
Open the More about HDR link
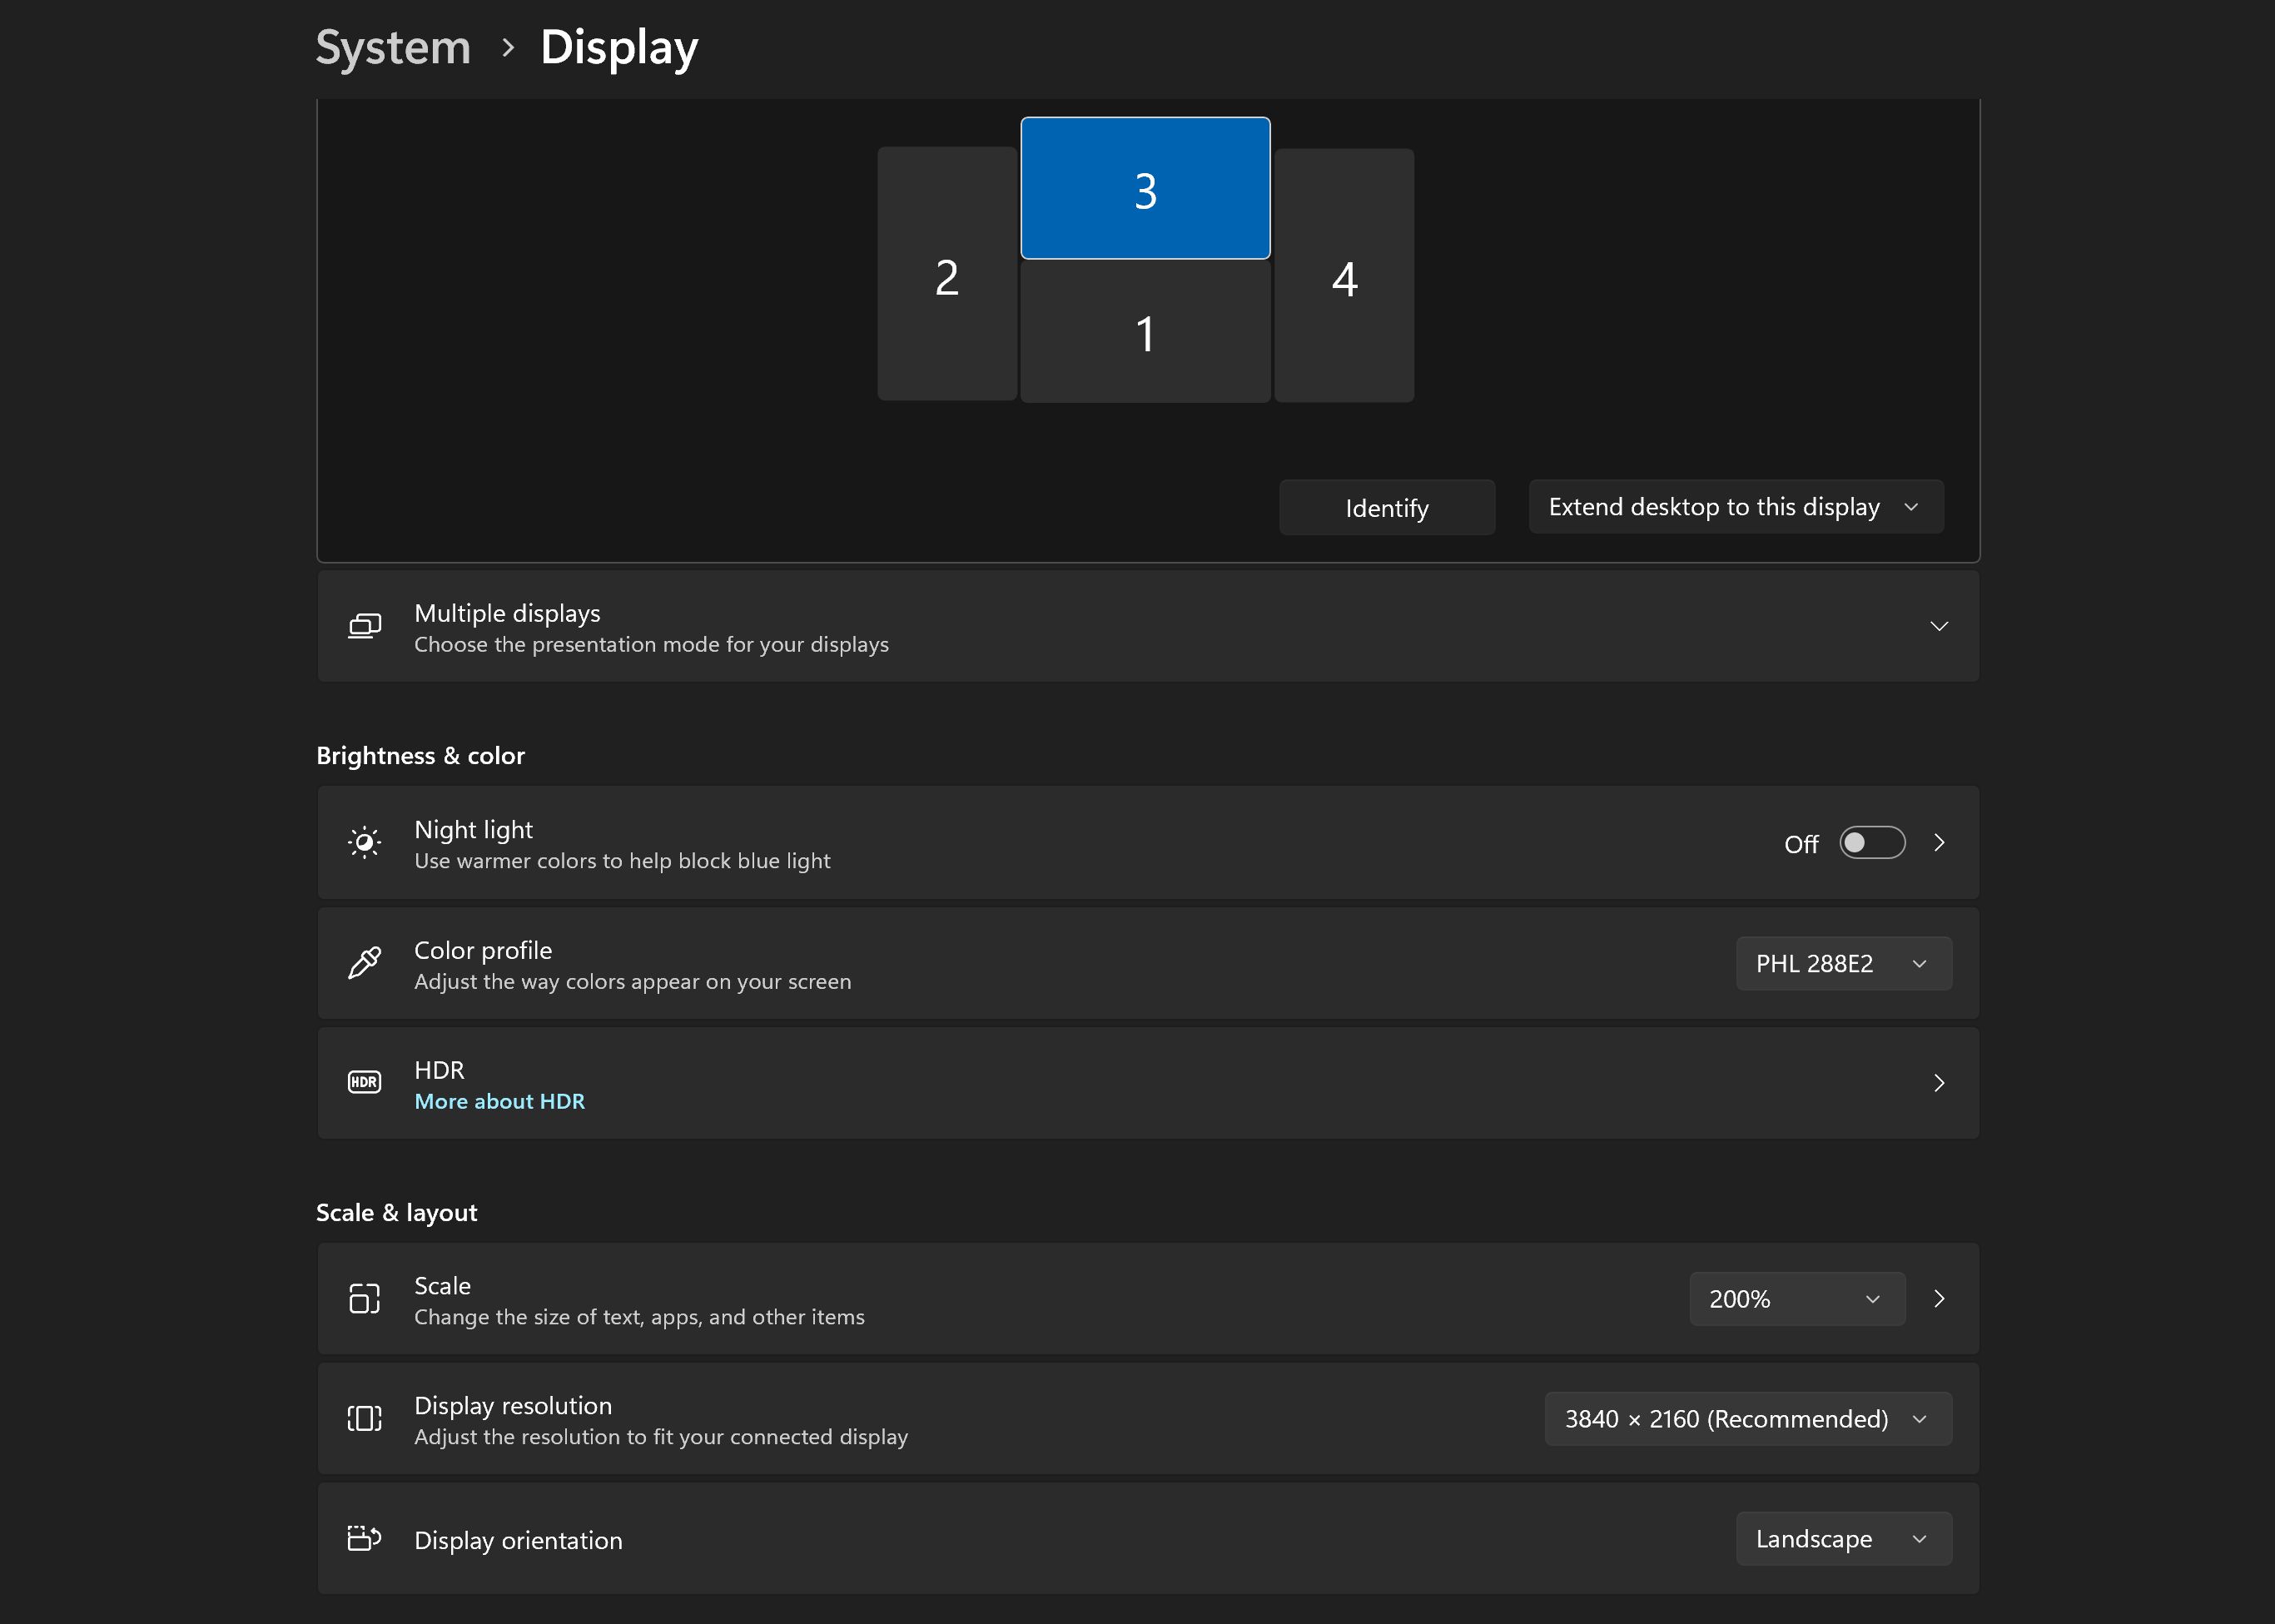coord(499,1100)
